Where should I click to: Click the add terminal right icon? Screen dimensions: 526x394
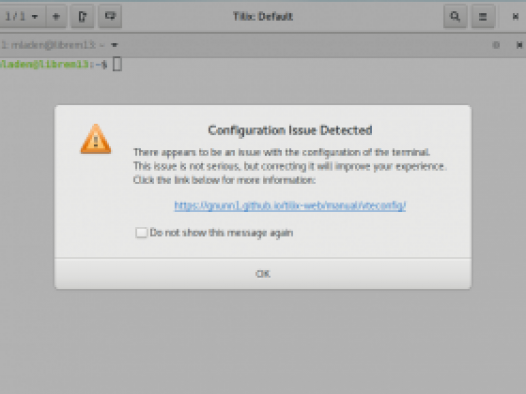point(83,16)
